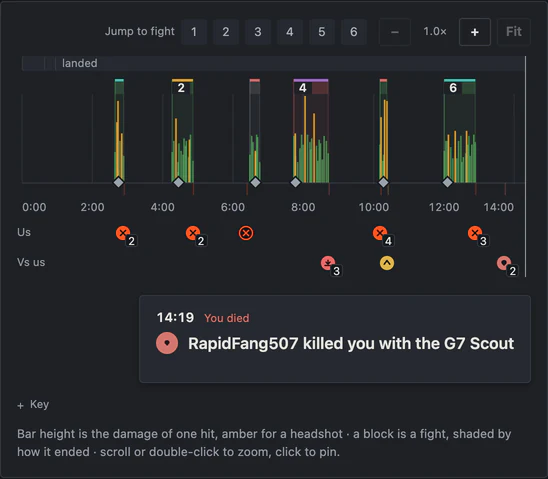Click the 14:19 timestamp in the tooltip
The height and width of the screenshot is (479, 548).
pyautogui.click(x=175, y=318)
